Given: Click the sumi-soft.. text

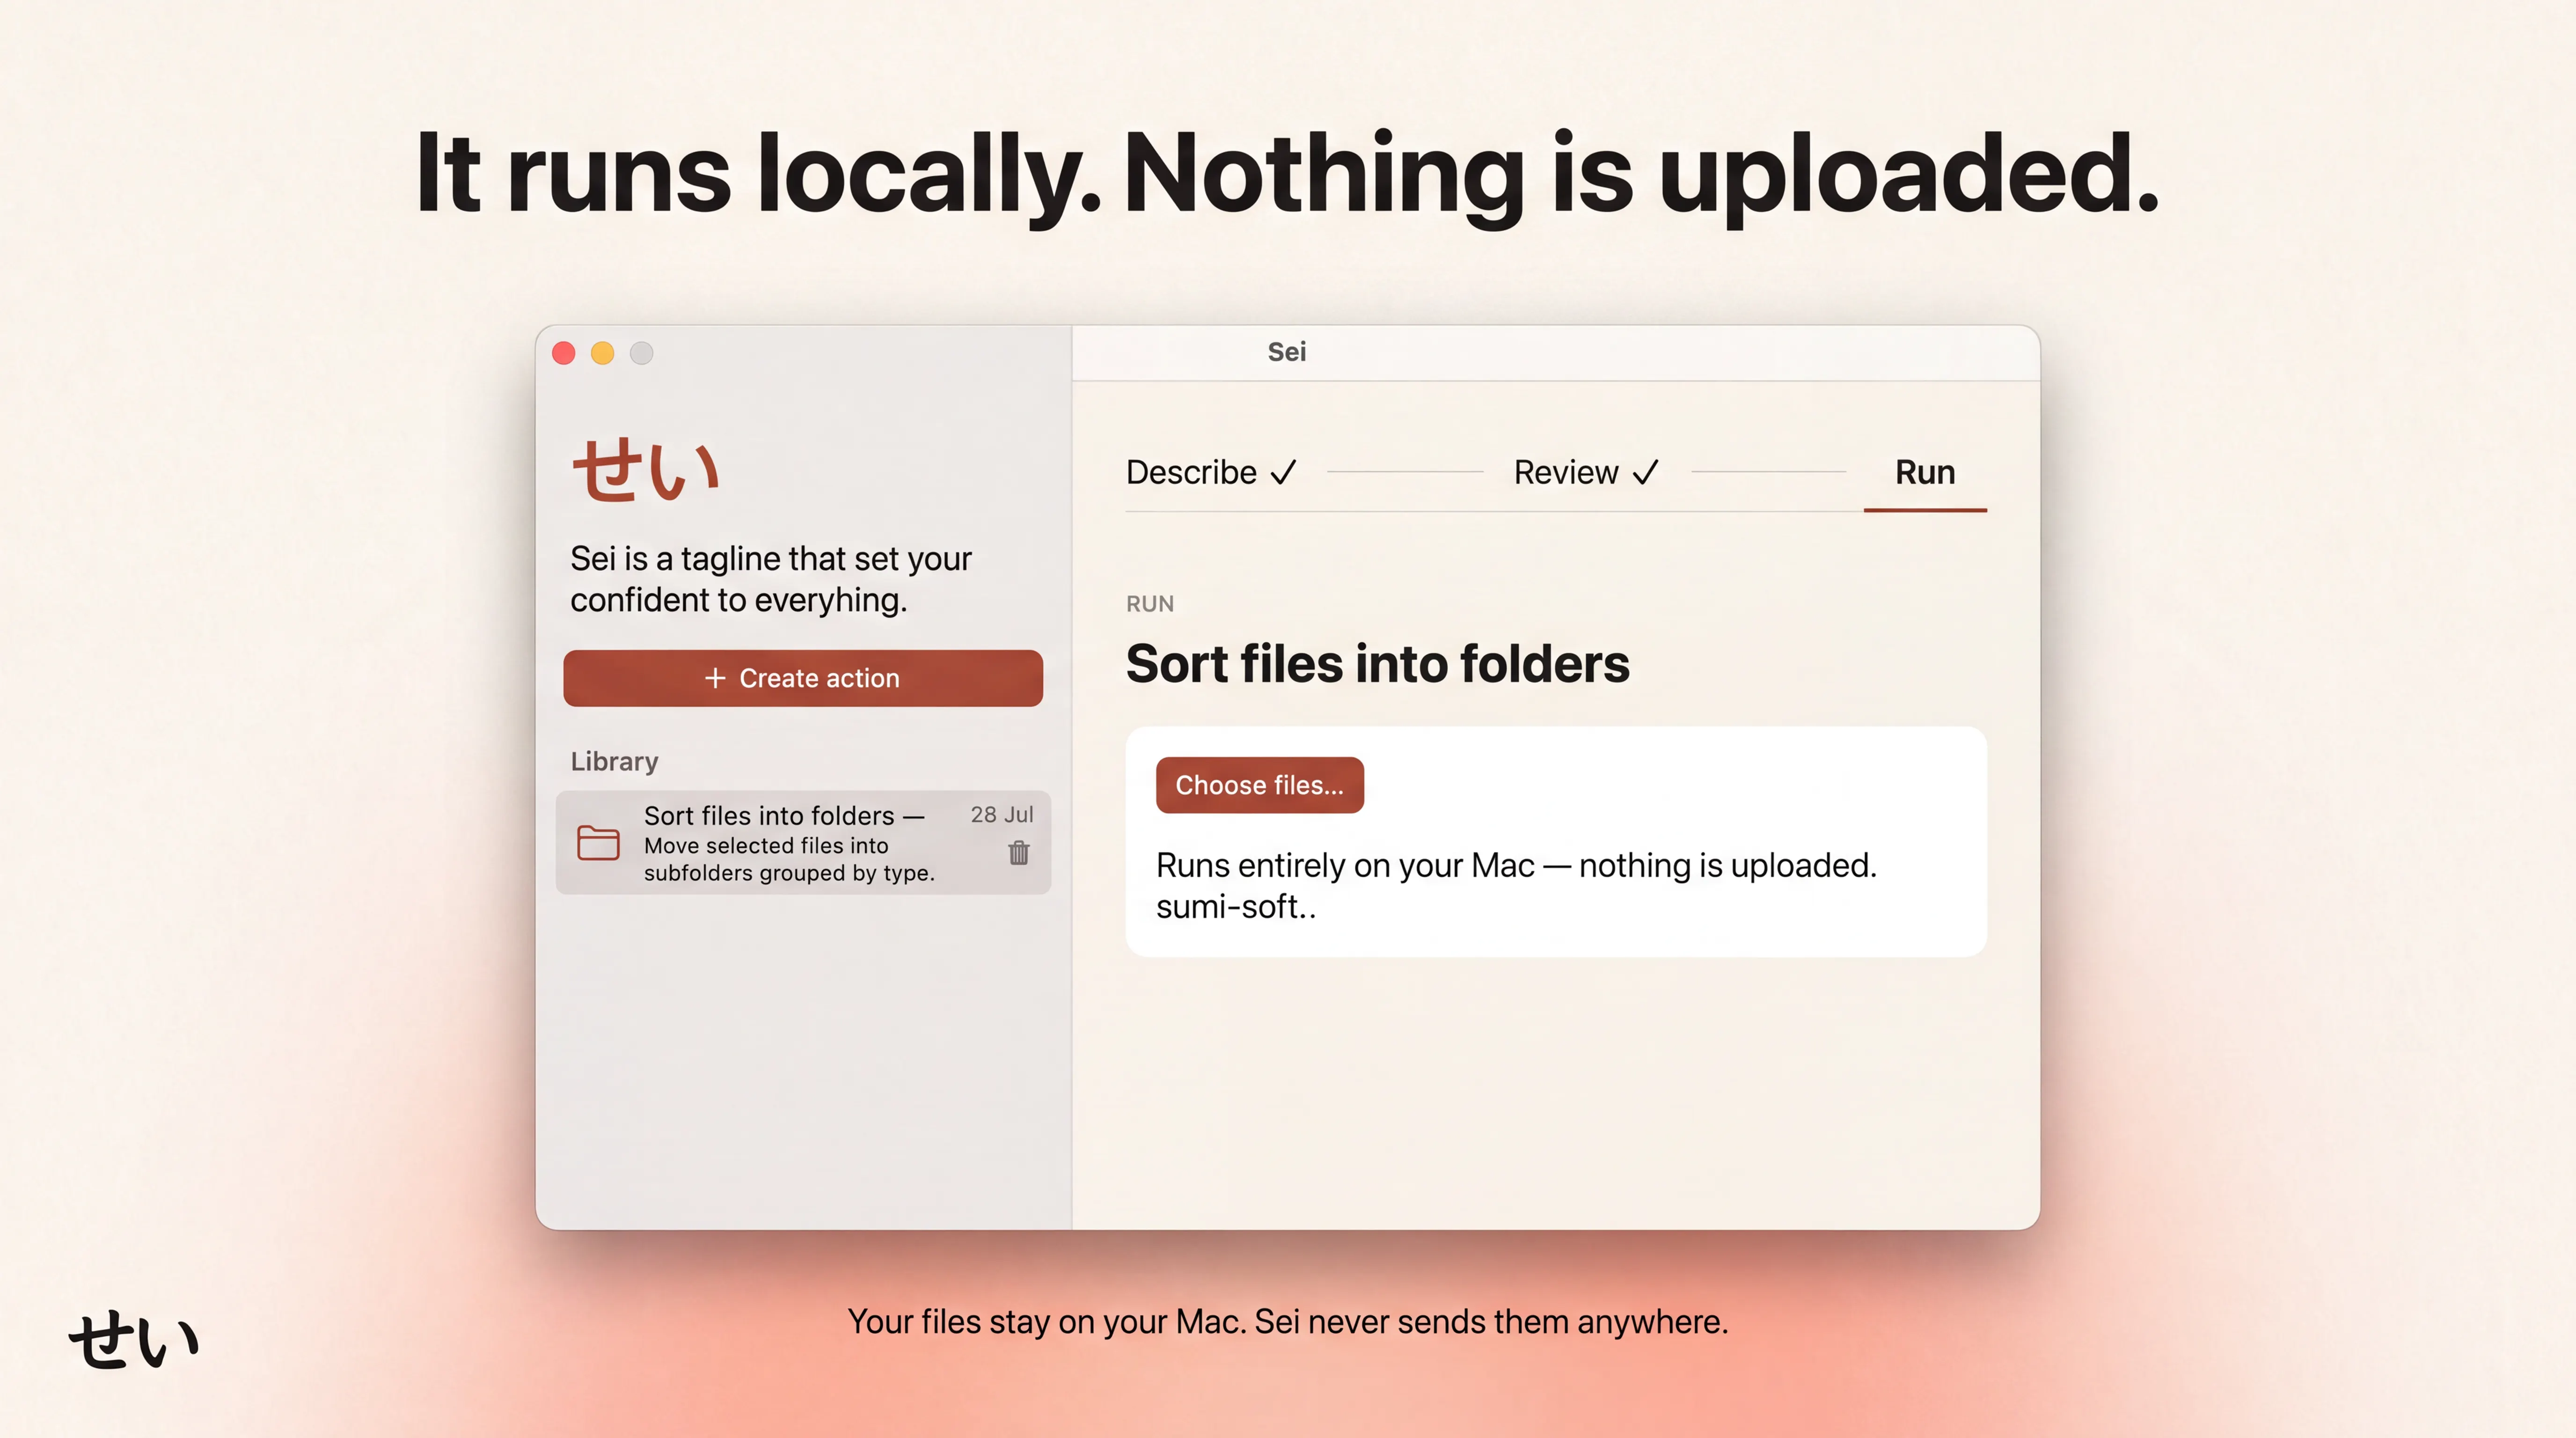Looking at the screenshot, I should click(x=1235, y=907).
